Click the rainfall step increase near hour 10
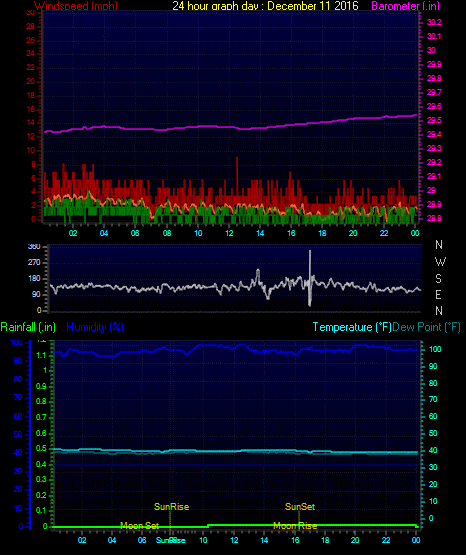 (208, 526)
